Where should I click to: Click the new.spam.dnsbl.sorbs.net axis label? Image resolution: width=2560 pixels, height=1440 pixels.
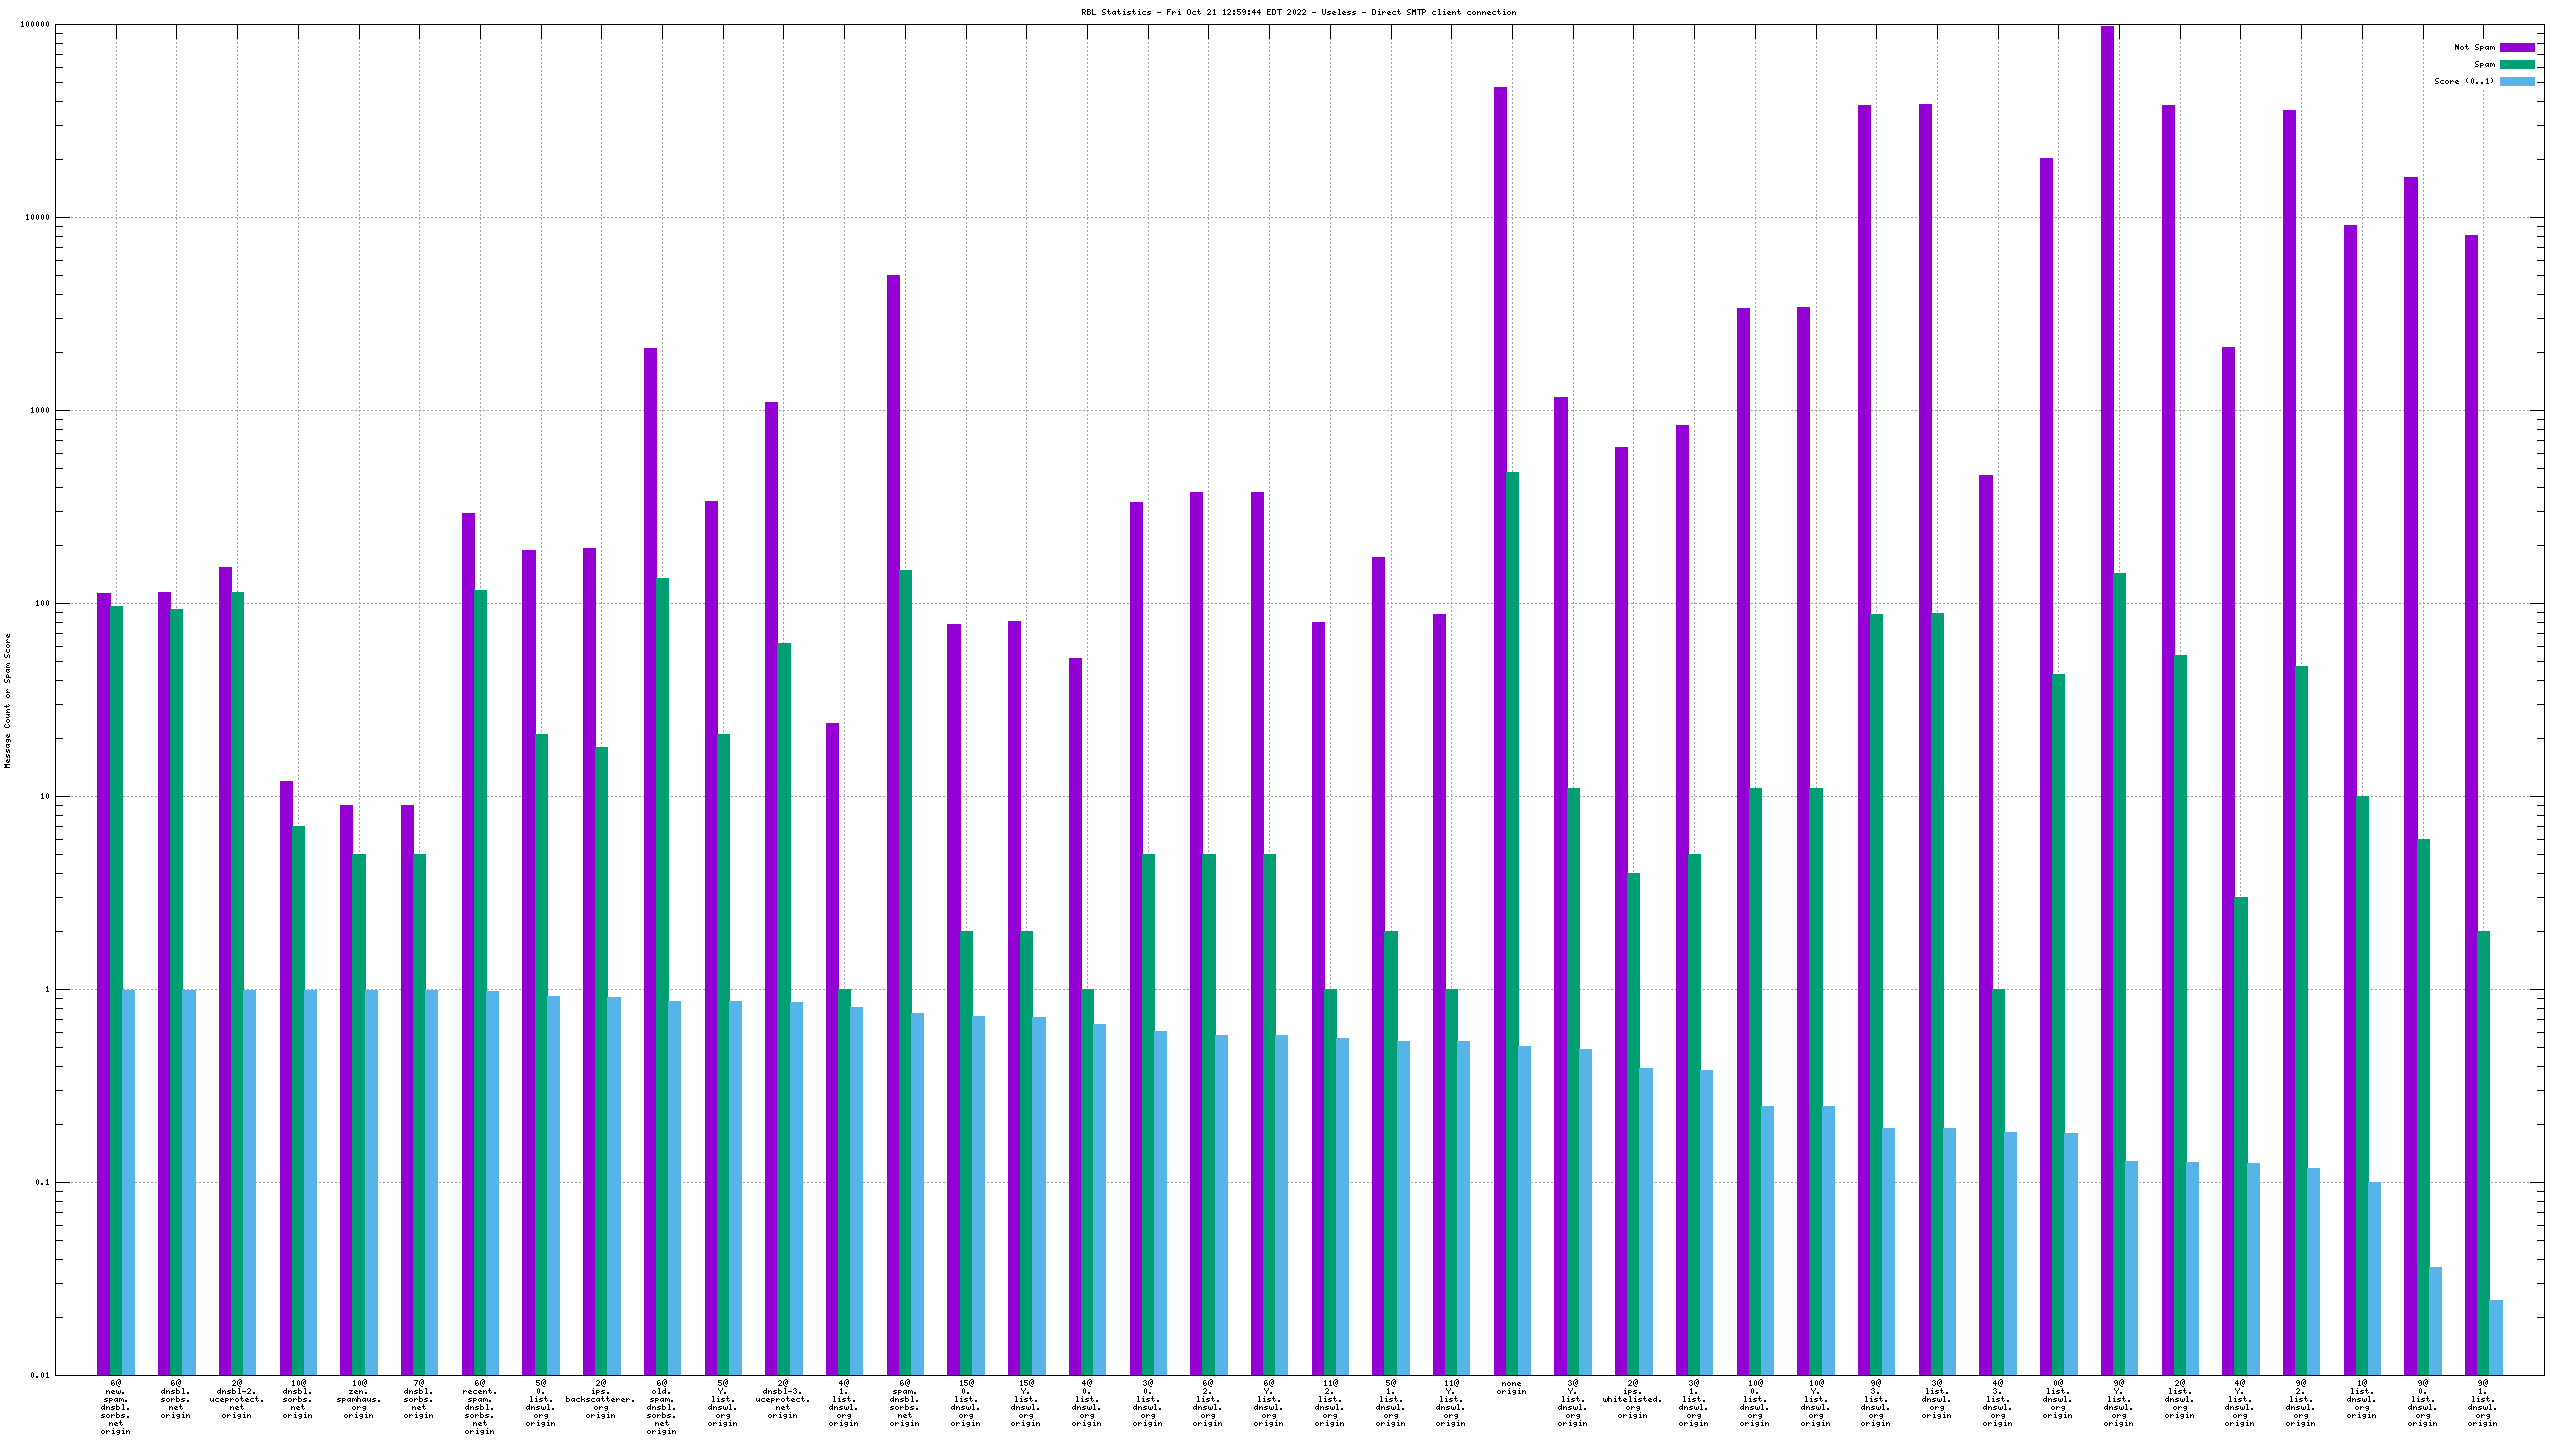coord(115,1407)
